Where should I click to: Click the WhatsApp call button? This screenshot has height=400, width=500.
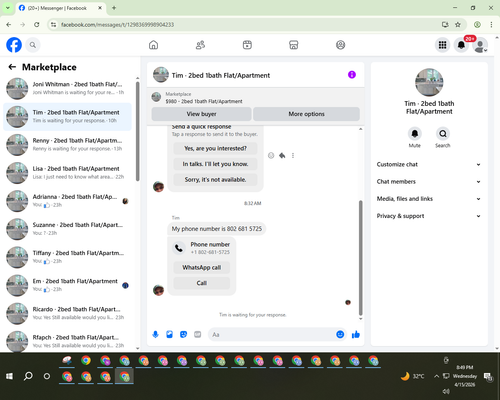click(x=202, y=267)
